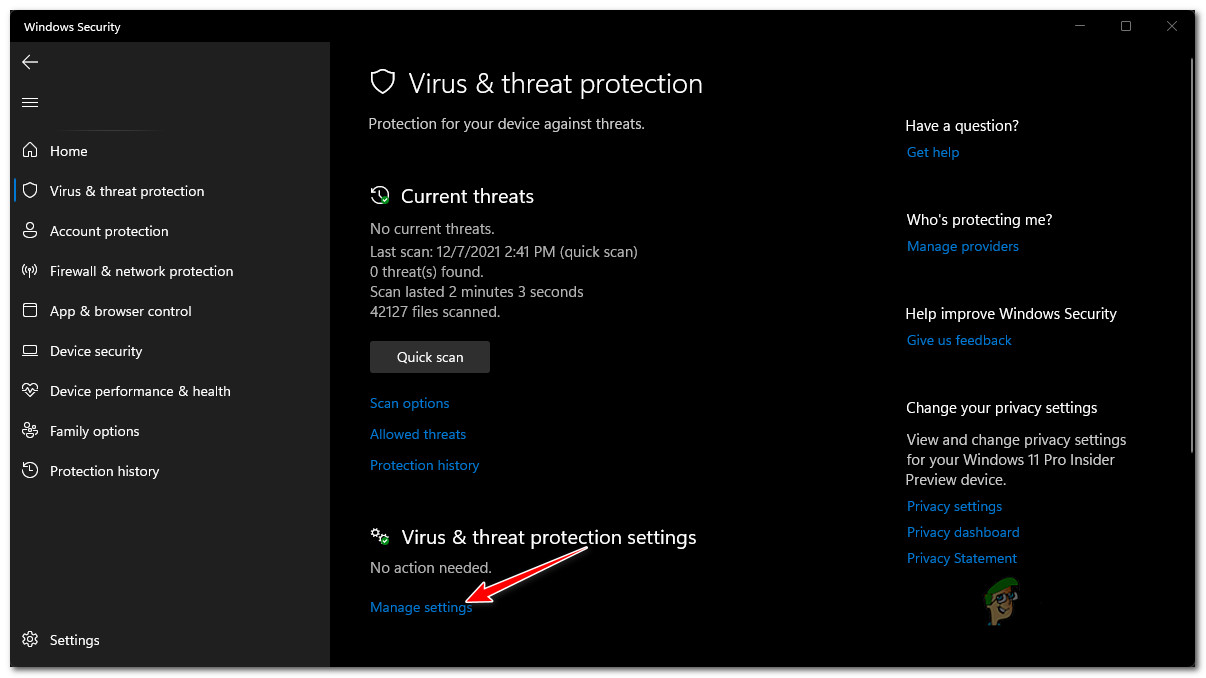Click the Home house icon in sidebar
The width and height of the screenshot is (1206, 678).
30,151
